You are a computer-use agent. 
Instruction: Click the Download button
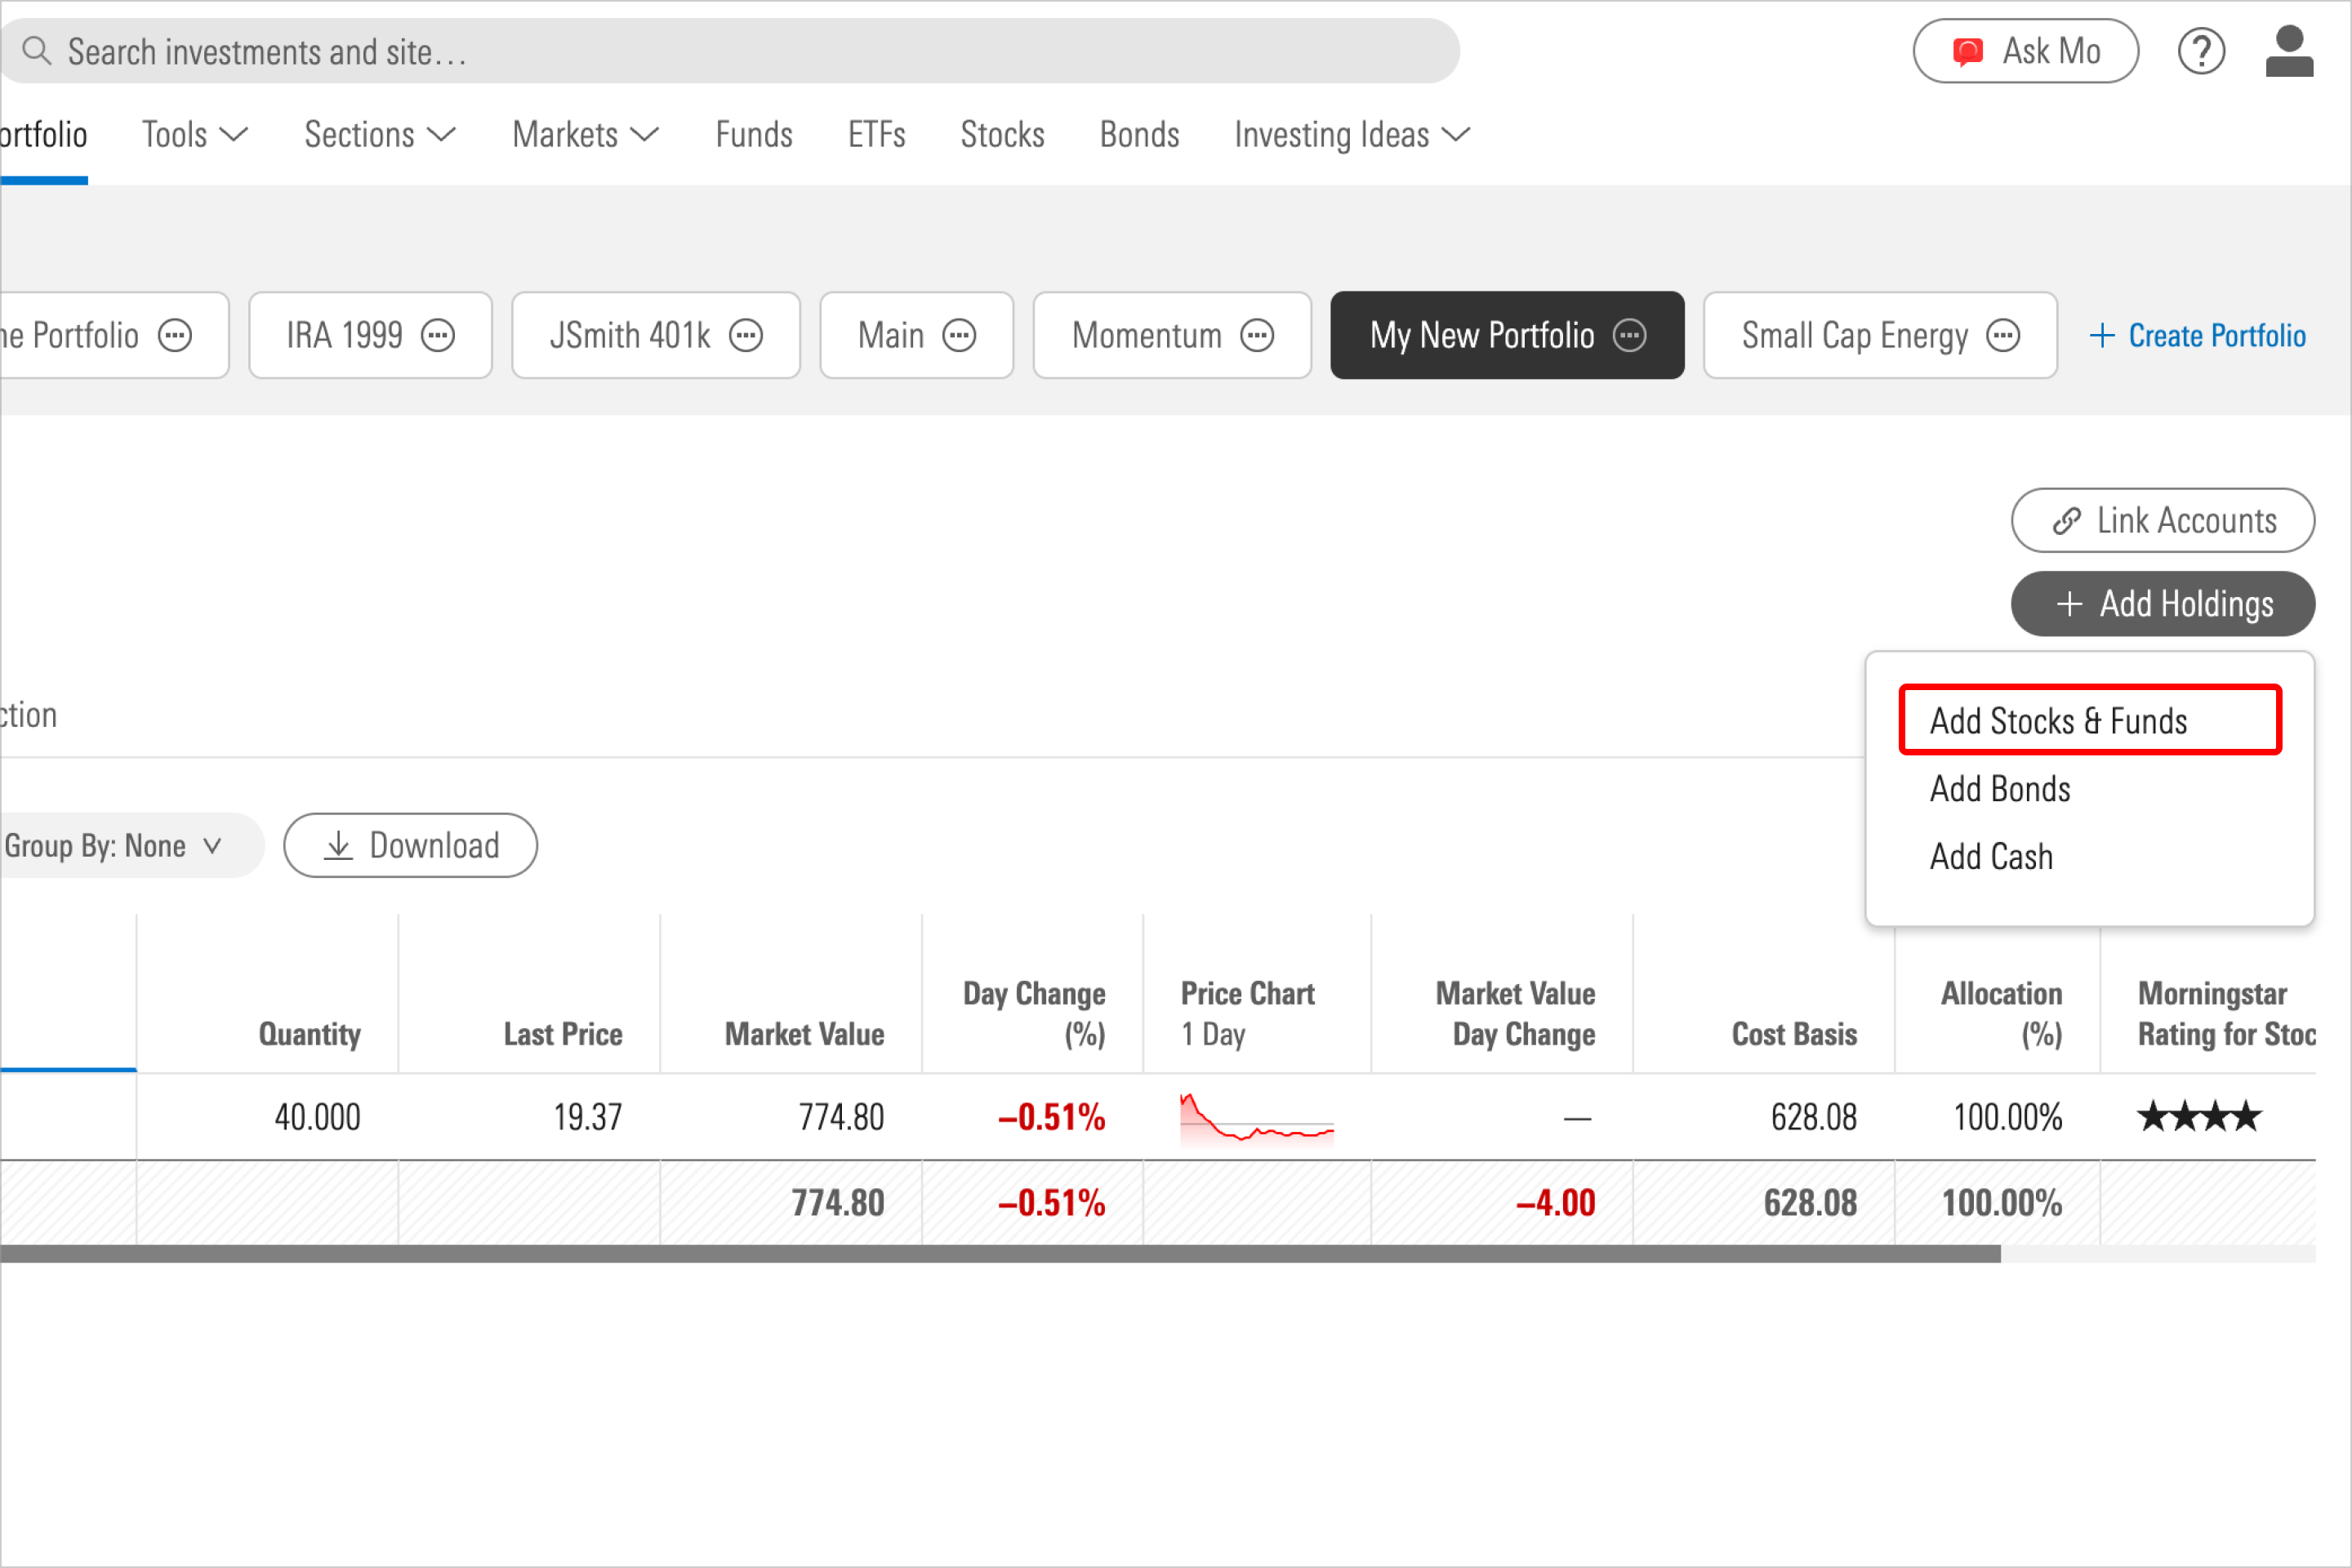pos(413,844)
